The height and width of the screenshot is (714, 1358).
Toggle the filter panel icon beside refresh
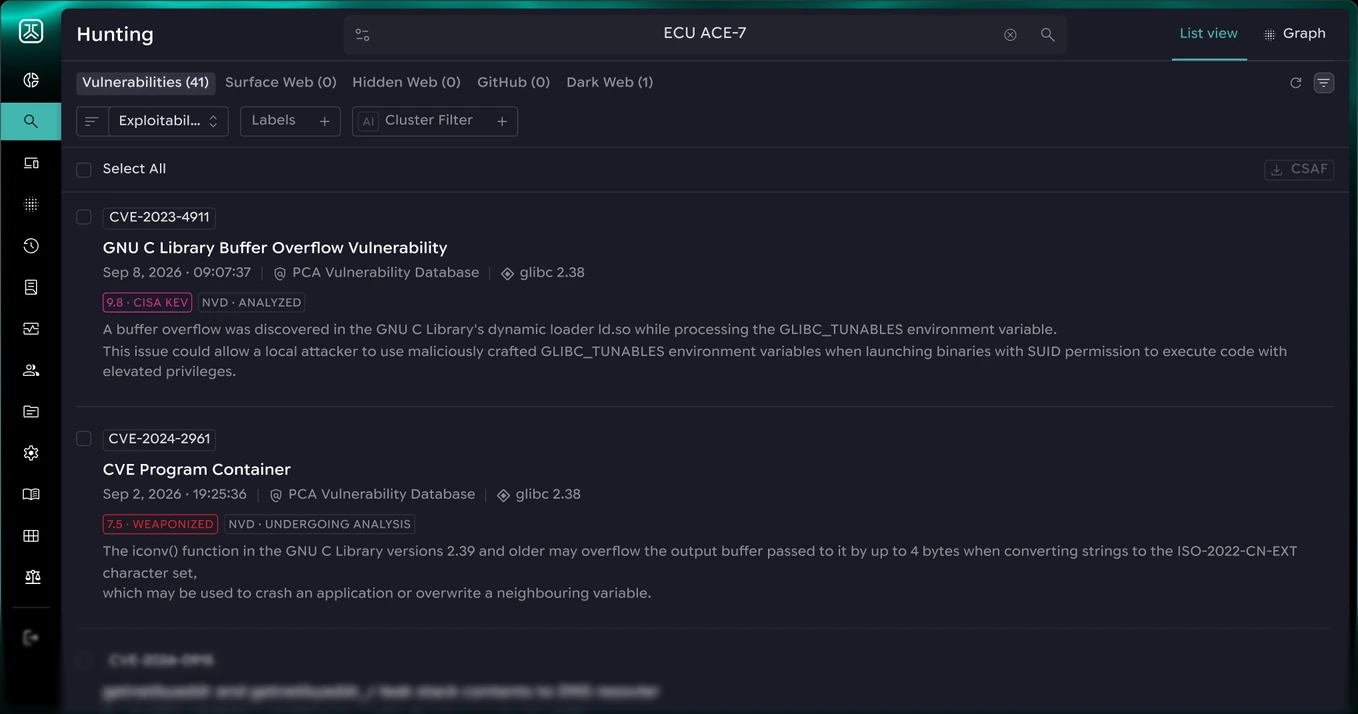[1323, 83]
